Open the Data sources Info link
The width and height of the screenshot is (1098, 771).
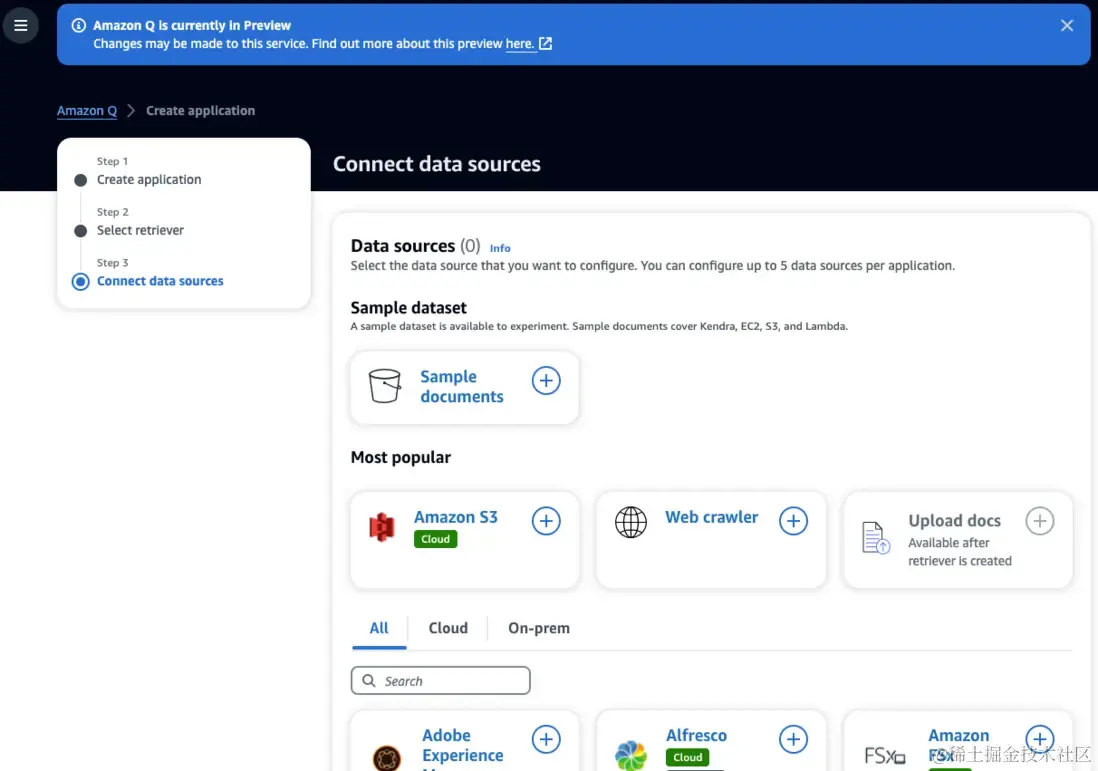[x=500, y=248]
